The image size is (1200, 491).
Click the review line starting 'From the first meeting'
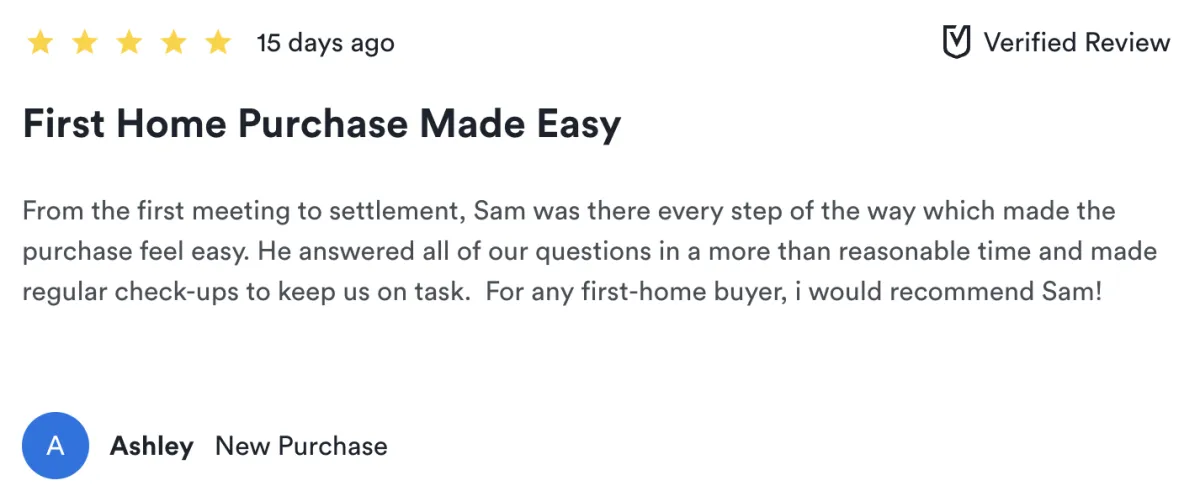tap(567, 212)
